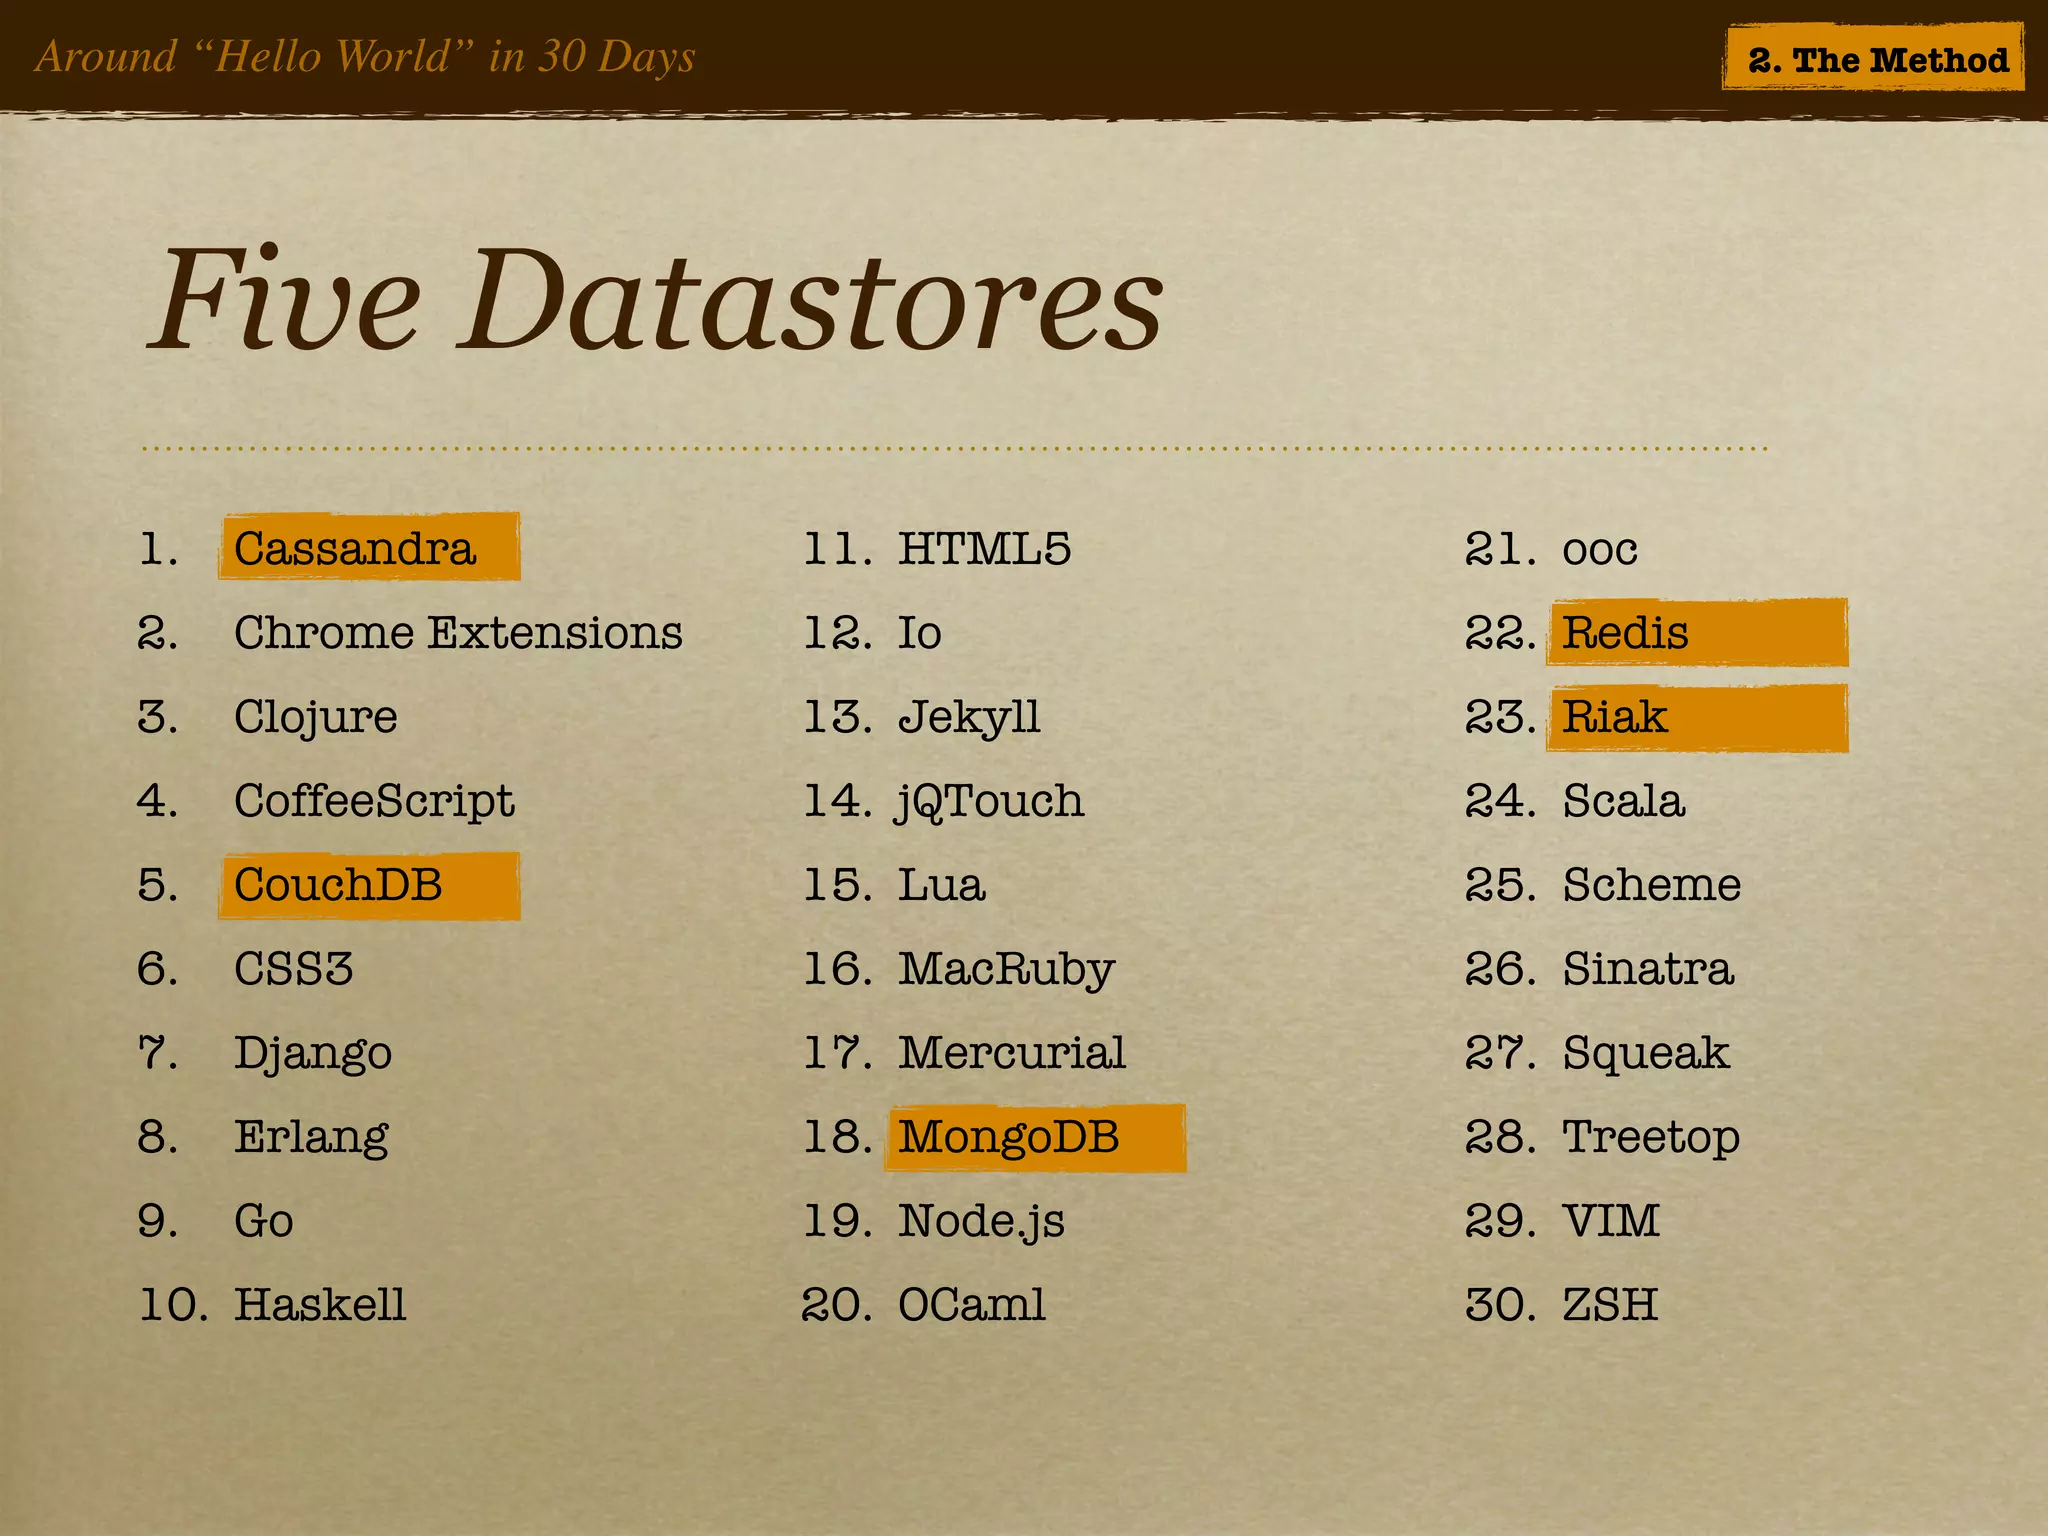Viewport: 2048px width, 1536px height.
Task: Click the 'VIM' list entry
Action: (x=1610, y=1220)
